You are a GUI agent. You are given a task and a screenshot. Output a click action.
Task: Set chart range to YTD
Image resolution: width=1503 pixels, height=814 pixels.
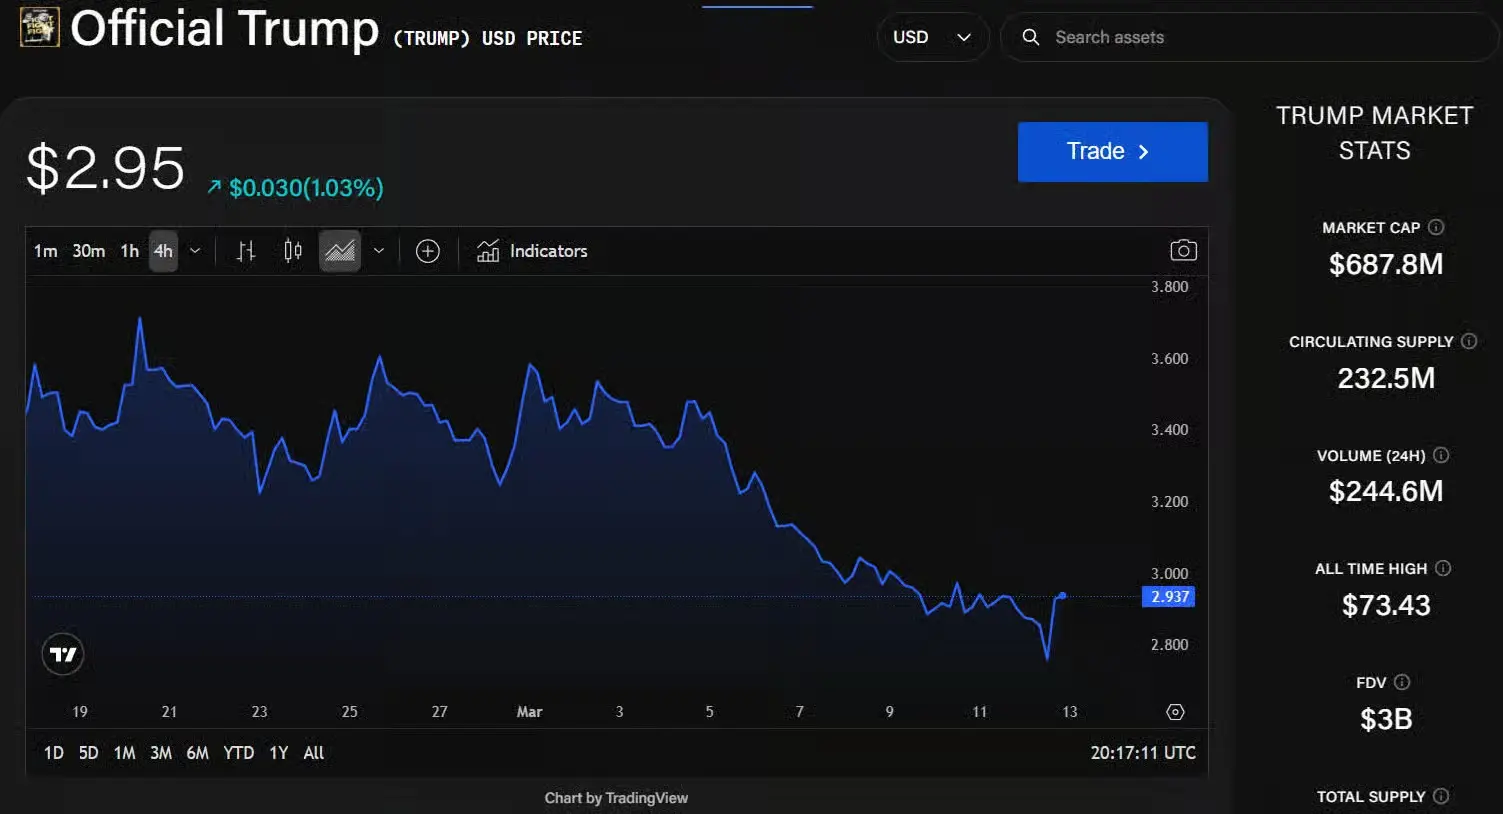pyautogui.click(x=239, y=753)
